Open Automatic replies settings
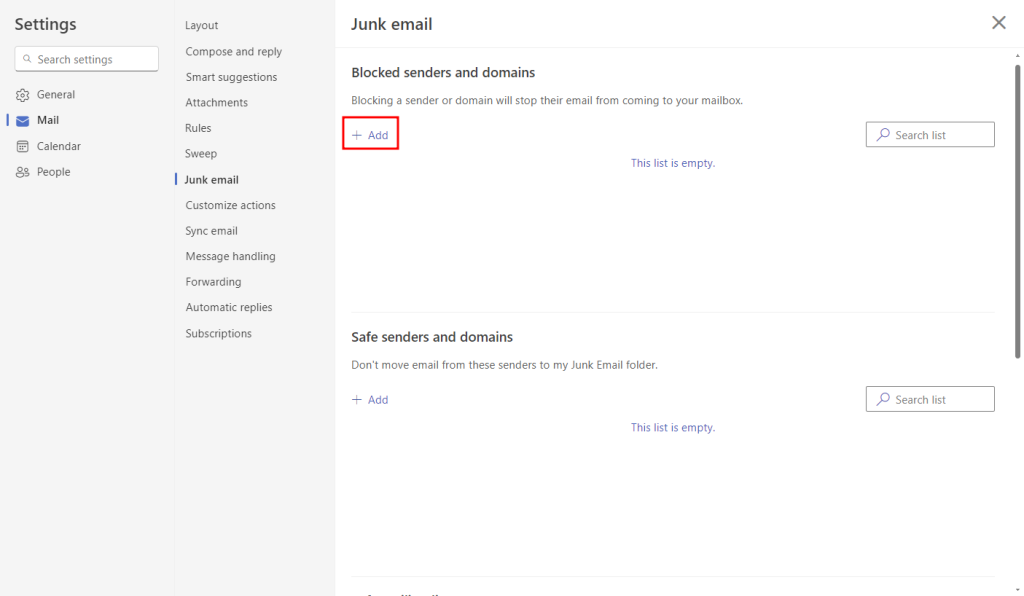The image size is (1024, 596). 229,307
